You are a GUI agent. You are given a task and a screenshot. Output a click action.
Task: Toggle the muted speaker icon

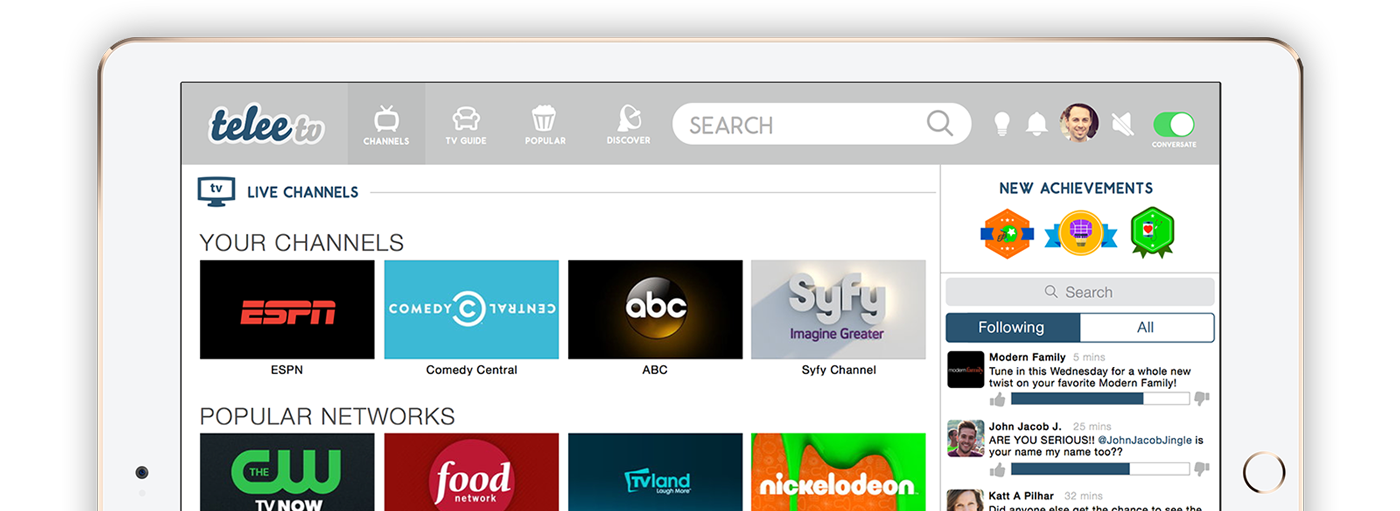(1123, 124)
